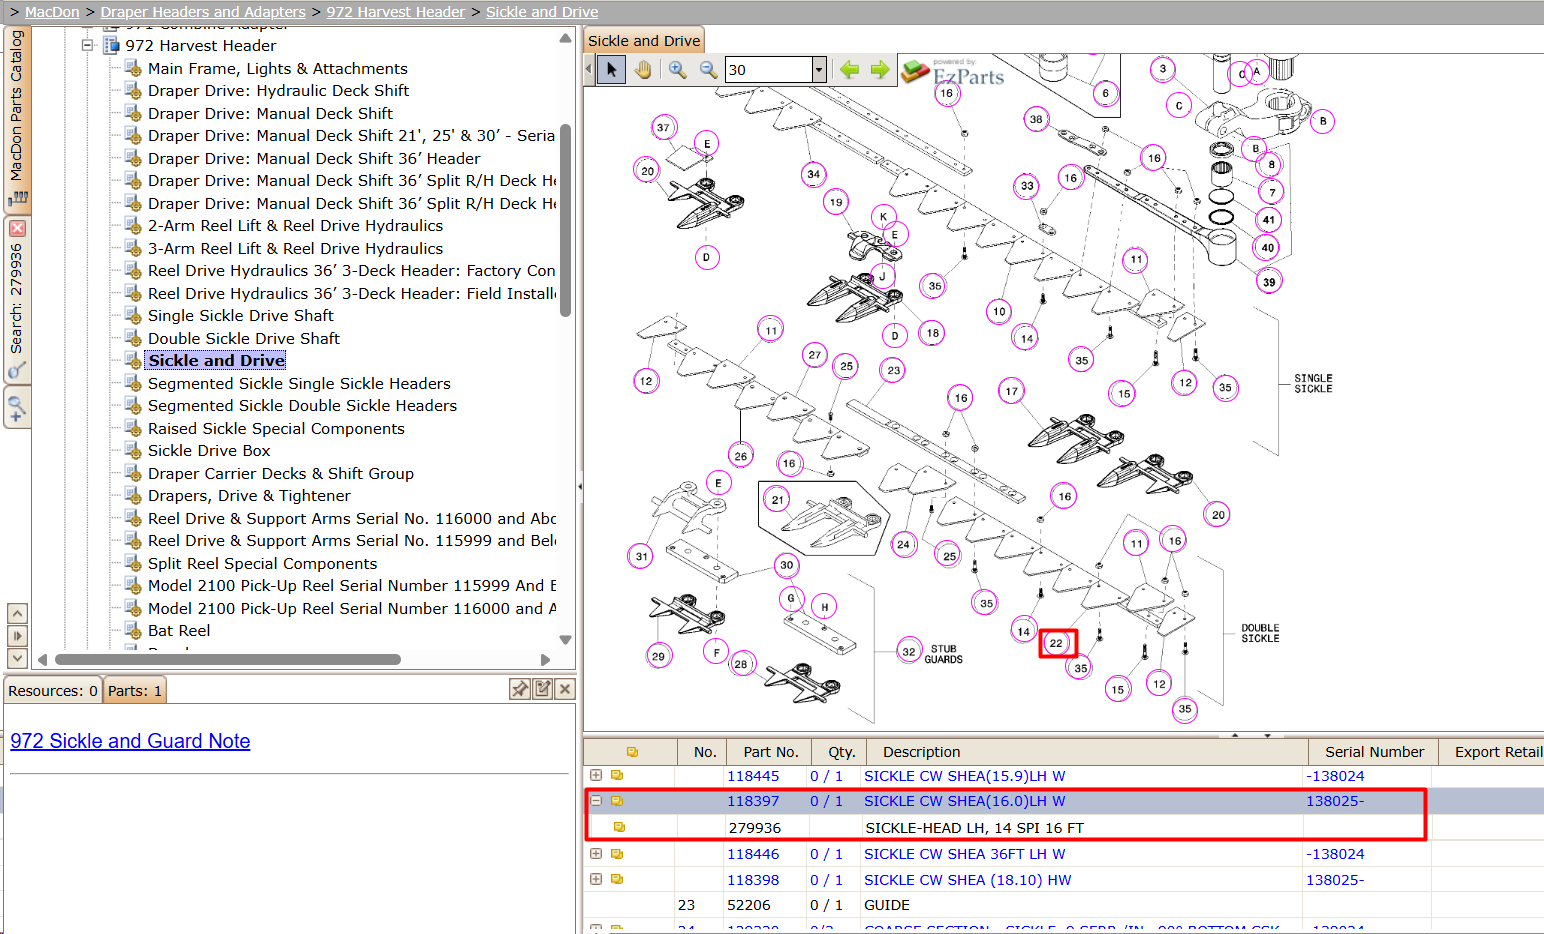
Task: Open Draper Drive: Hydraulic Deck Shift
Action: coord(279,90)
